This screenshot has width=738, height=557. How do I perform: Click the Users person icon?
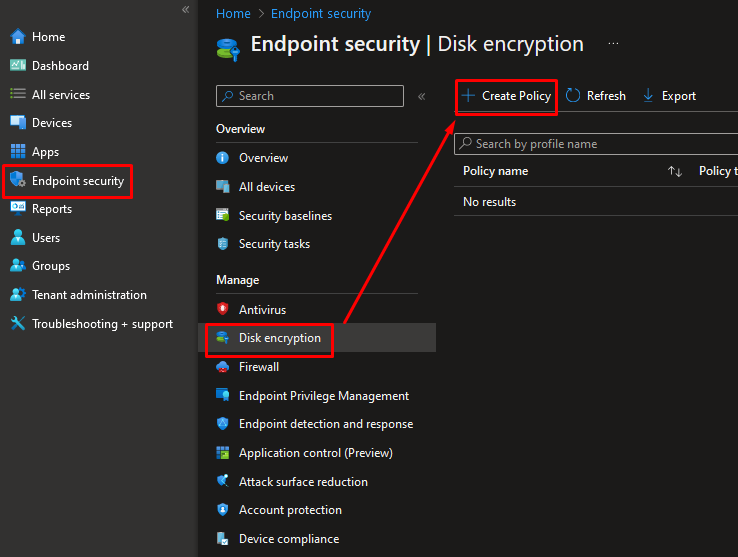click(x=18, y=237)
